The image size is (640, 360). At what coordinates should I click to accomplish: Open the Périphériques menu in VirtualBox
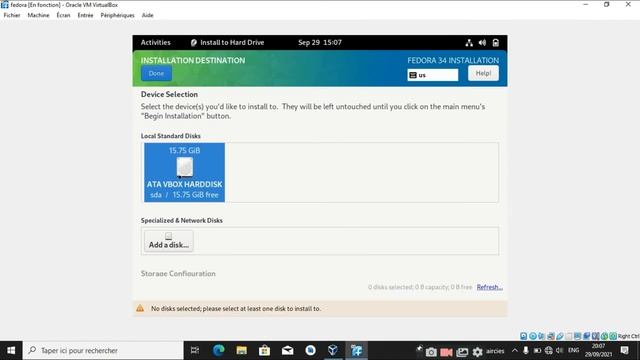tap(118, 15)
